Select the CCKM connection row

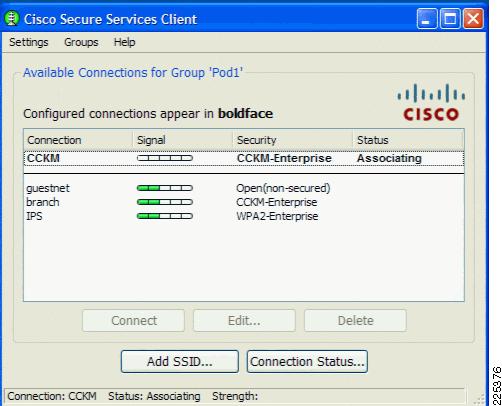244,158
